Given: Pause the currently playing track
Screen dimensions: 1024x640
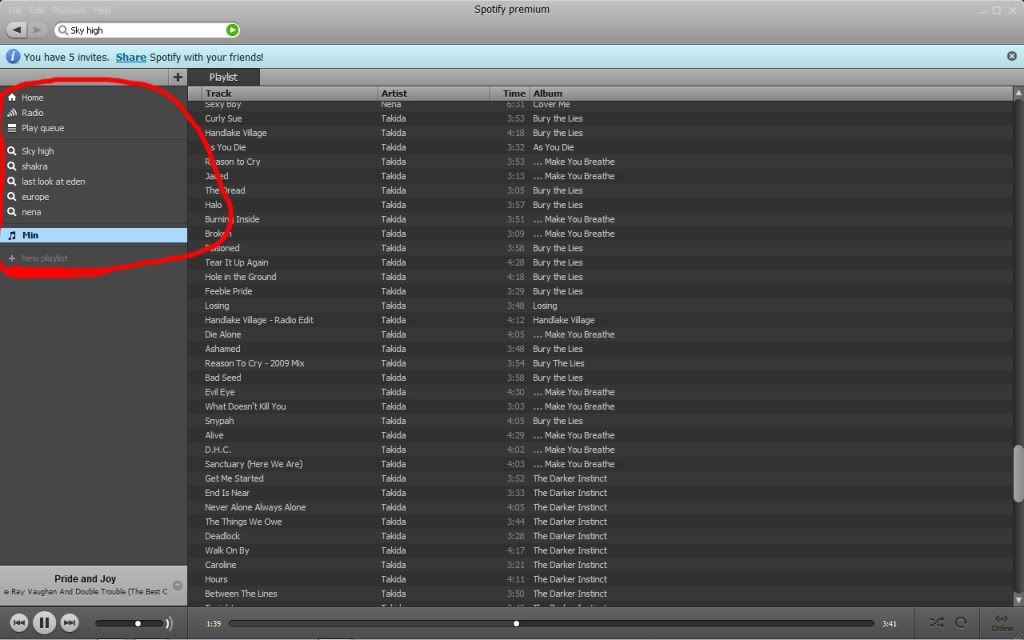Looking at the screenshot, I should pos(44,623).
